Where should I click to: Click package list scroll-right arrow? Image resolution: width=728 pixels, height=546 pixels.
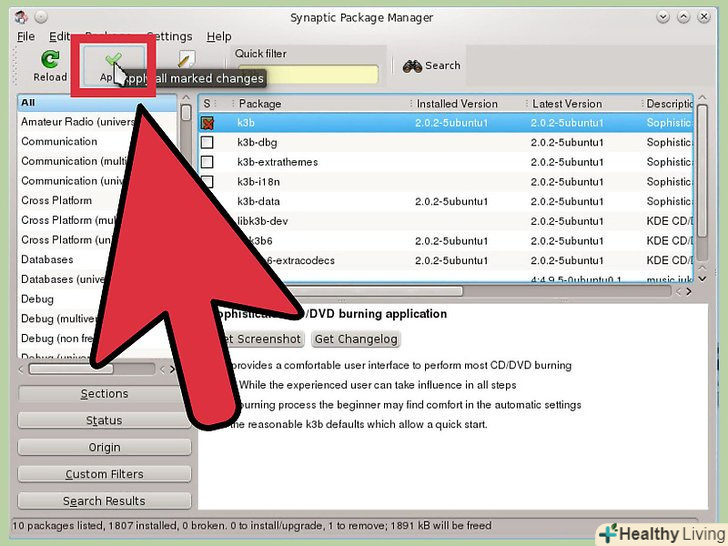[689, 292]
